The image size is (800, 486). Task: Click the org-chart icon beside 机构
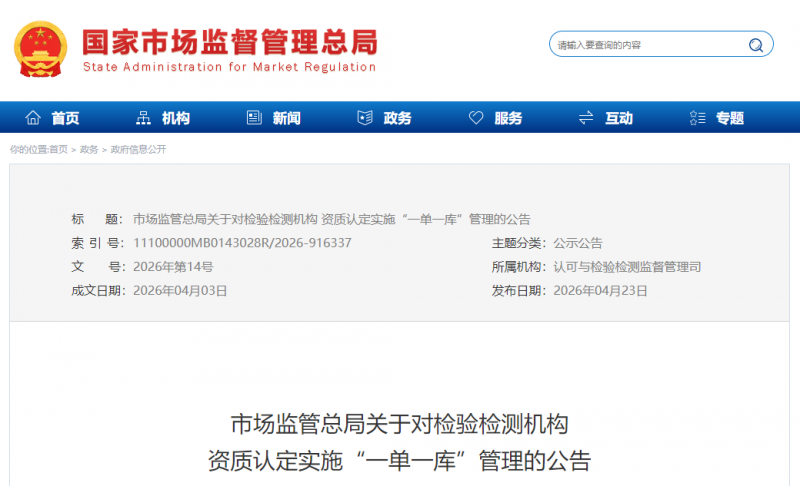click(x=143, y=118)
